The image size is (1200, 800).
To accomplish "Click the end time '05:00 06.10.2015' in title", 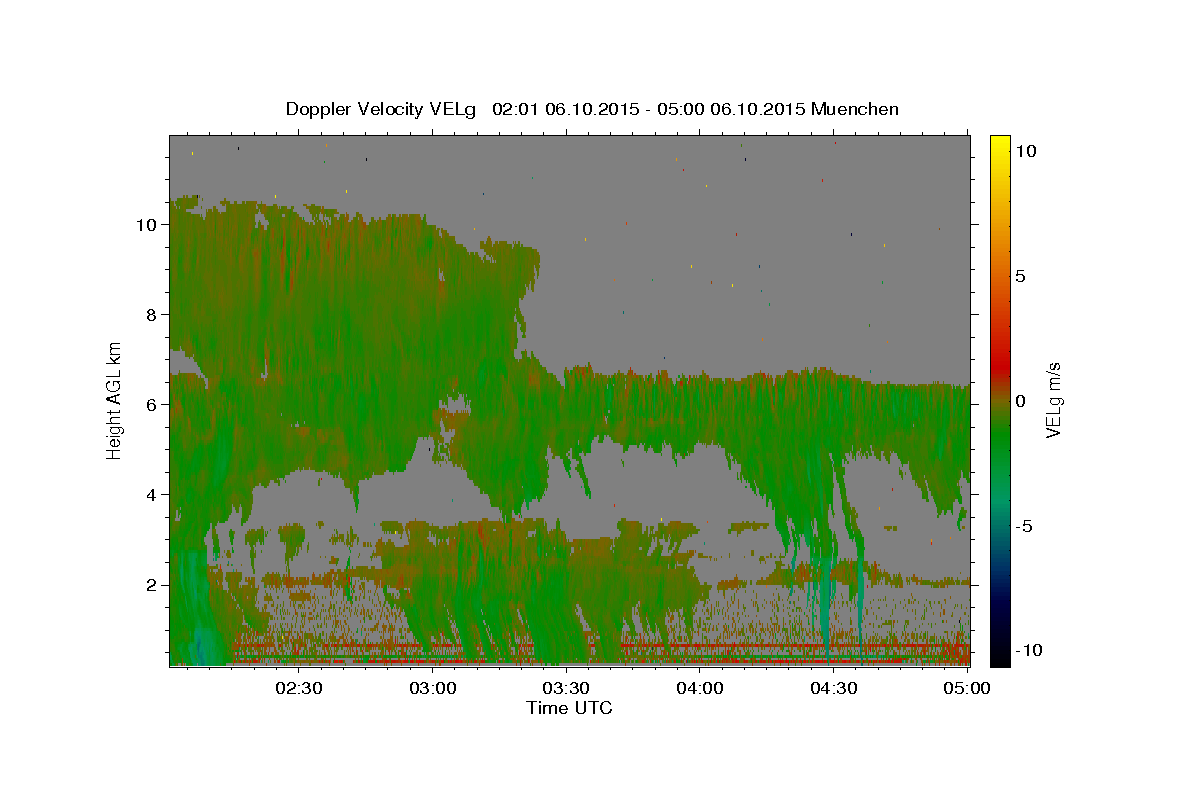I will pyautogui.click(x=732, y=109).
